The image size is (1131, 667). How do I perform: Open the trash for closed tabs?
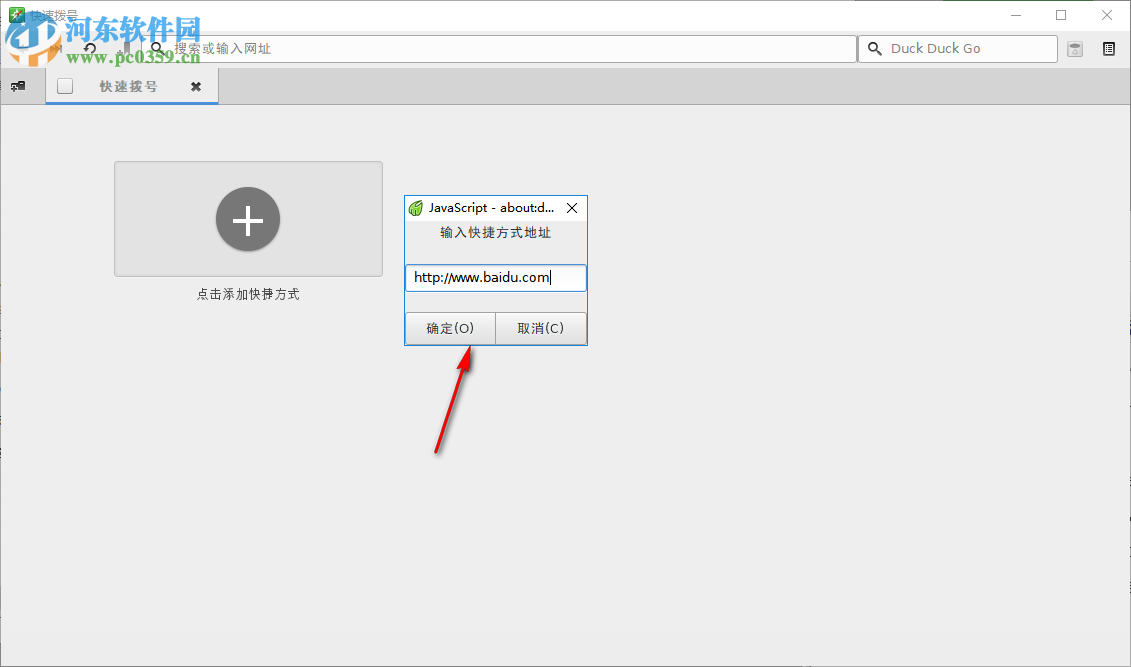pos(1074,48)
